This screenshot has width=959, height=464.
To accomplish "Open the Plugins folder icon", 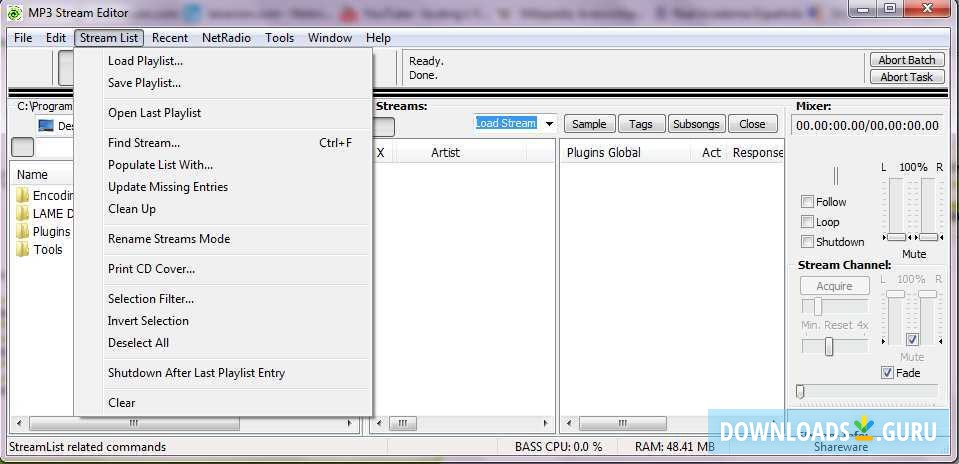I will click(x=23, y=232).
